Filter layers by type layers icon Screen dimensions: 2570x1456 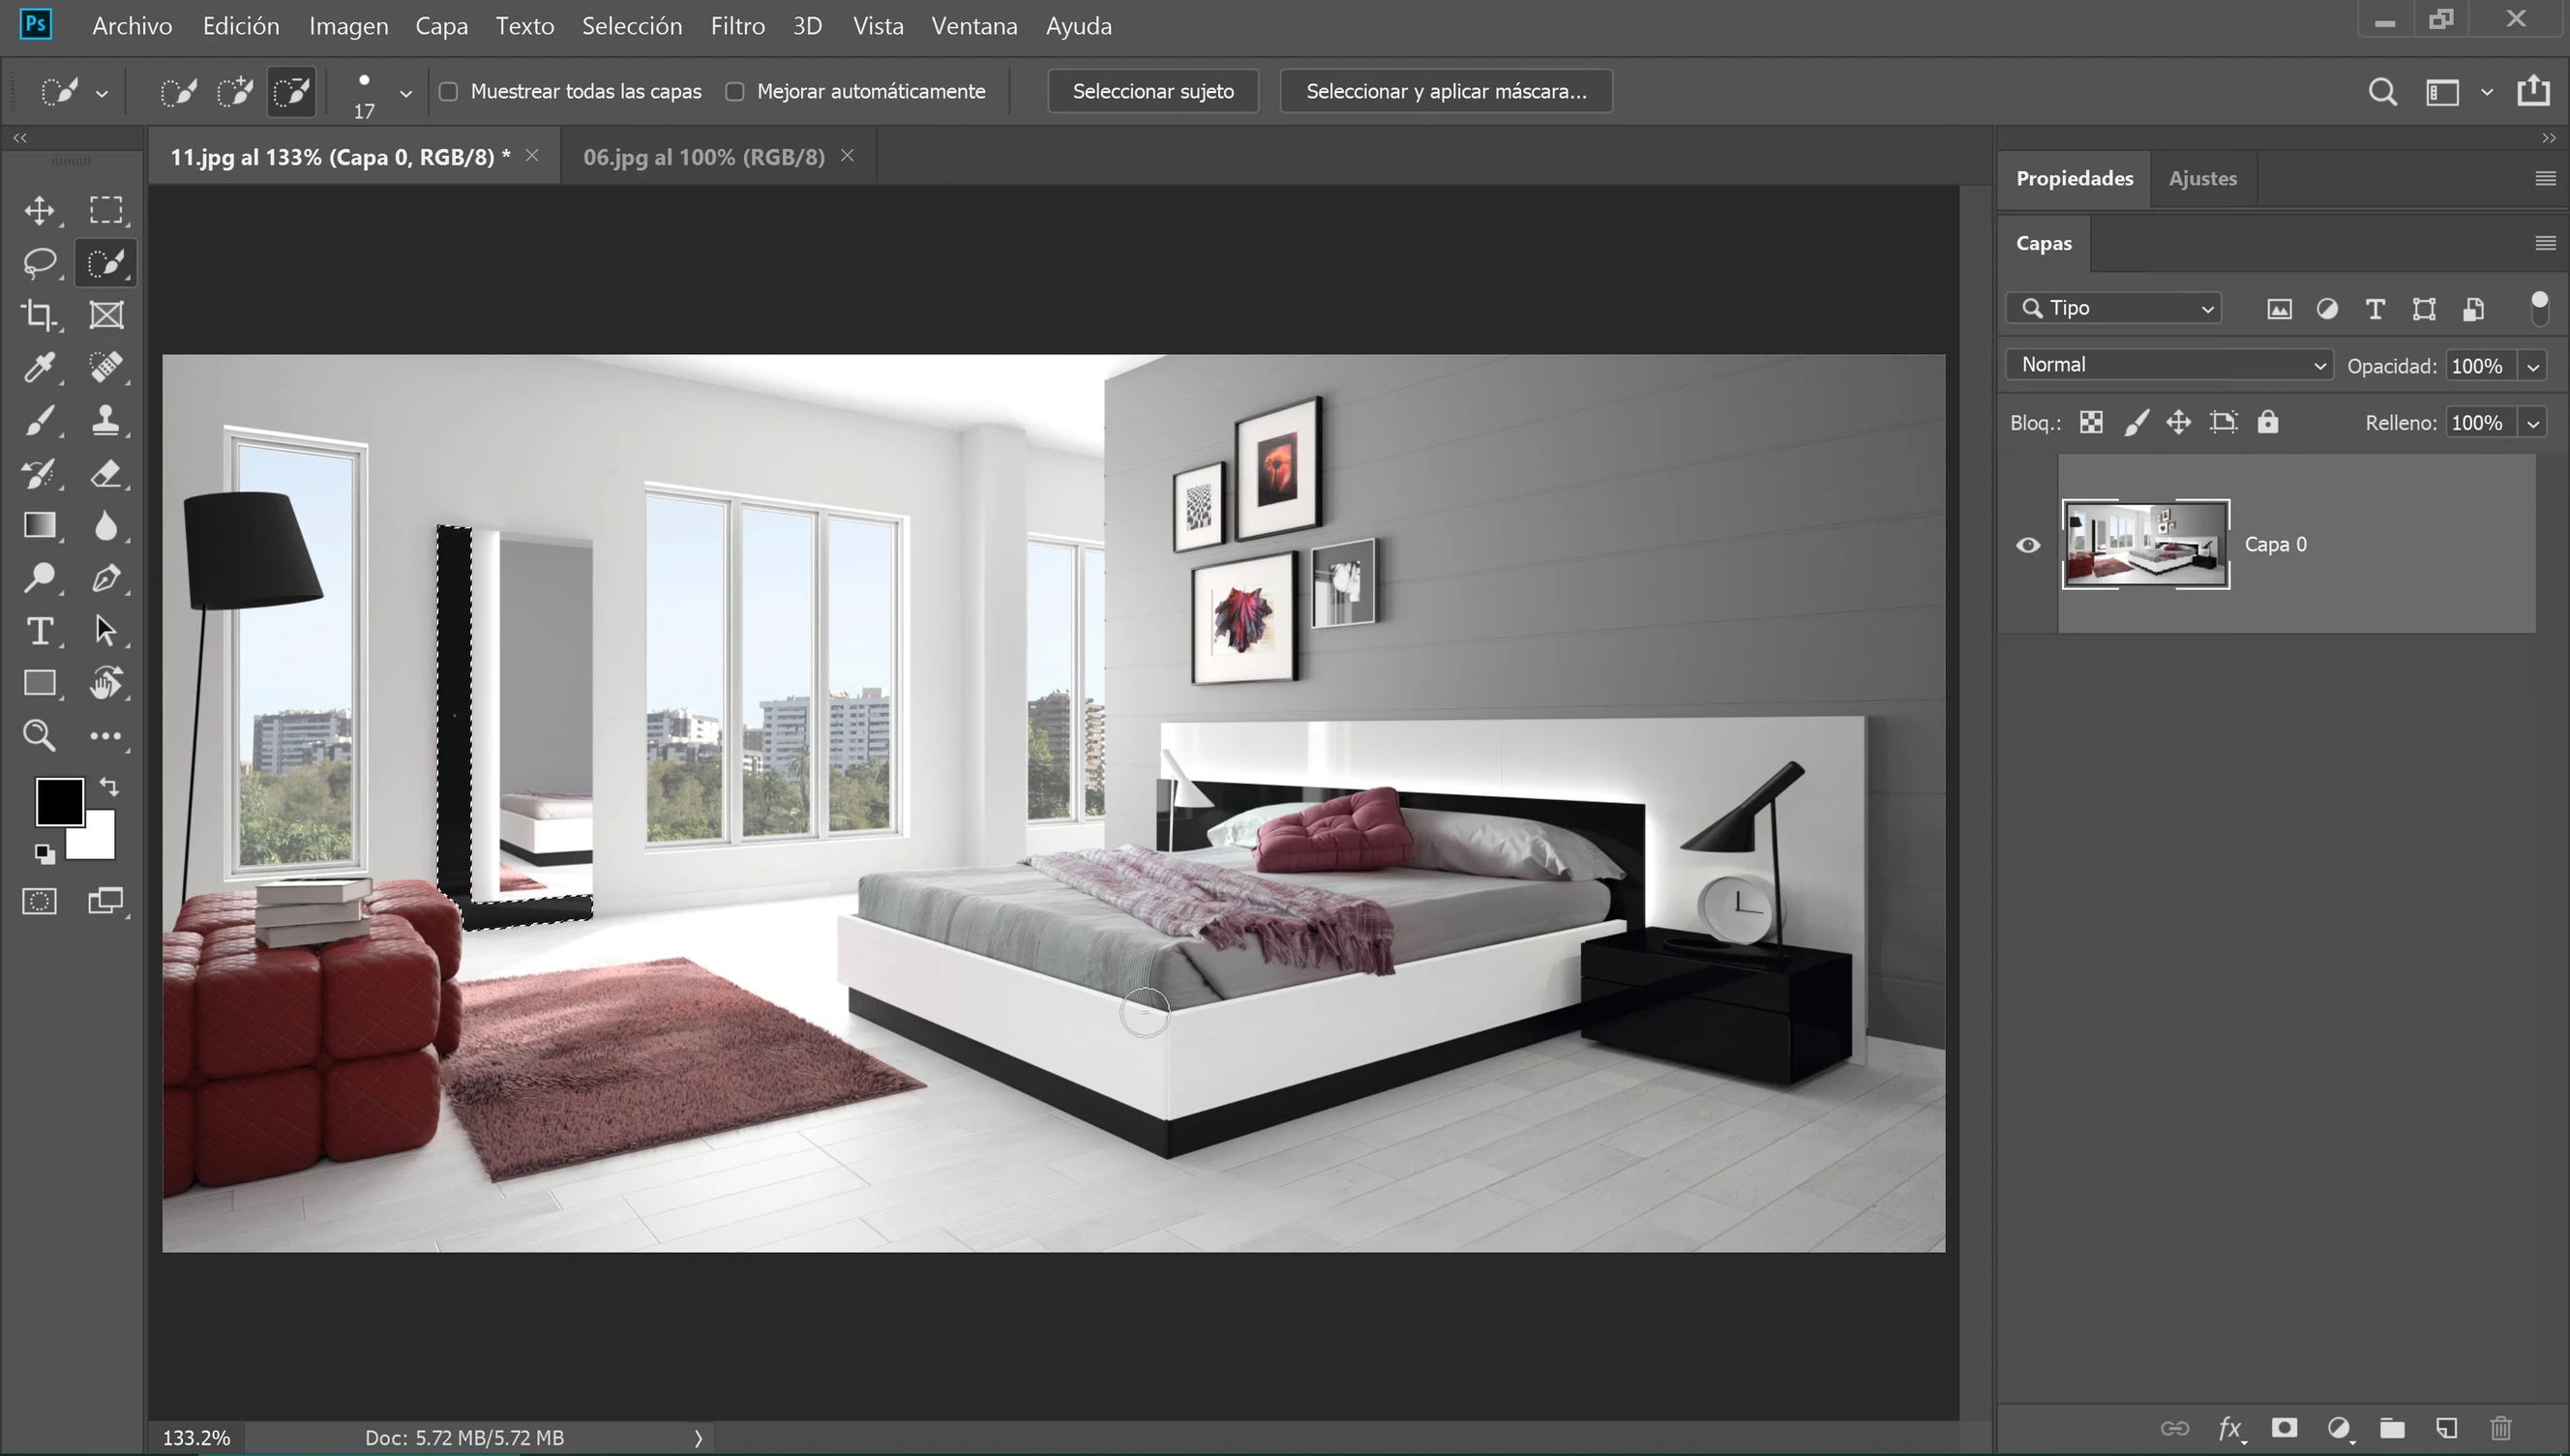[x=2375, y=309]
